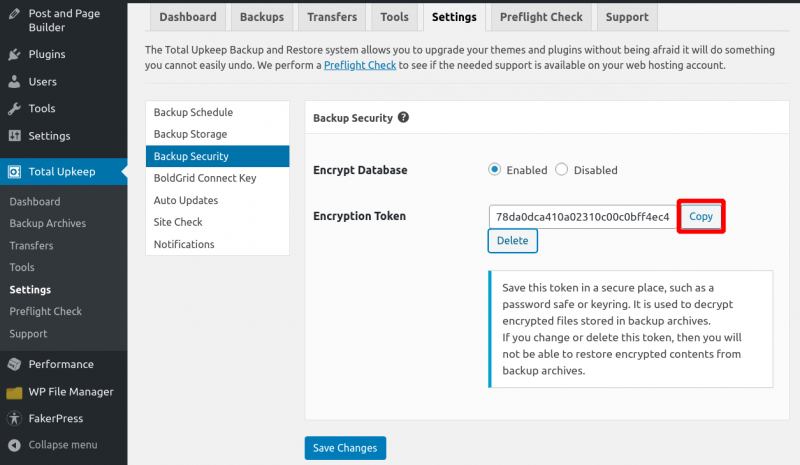Open Tools in Total Upkeep submenu
This screenshot has height=465, width=800.
pyautogui.click(x=22, y=267)
